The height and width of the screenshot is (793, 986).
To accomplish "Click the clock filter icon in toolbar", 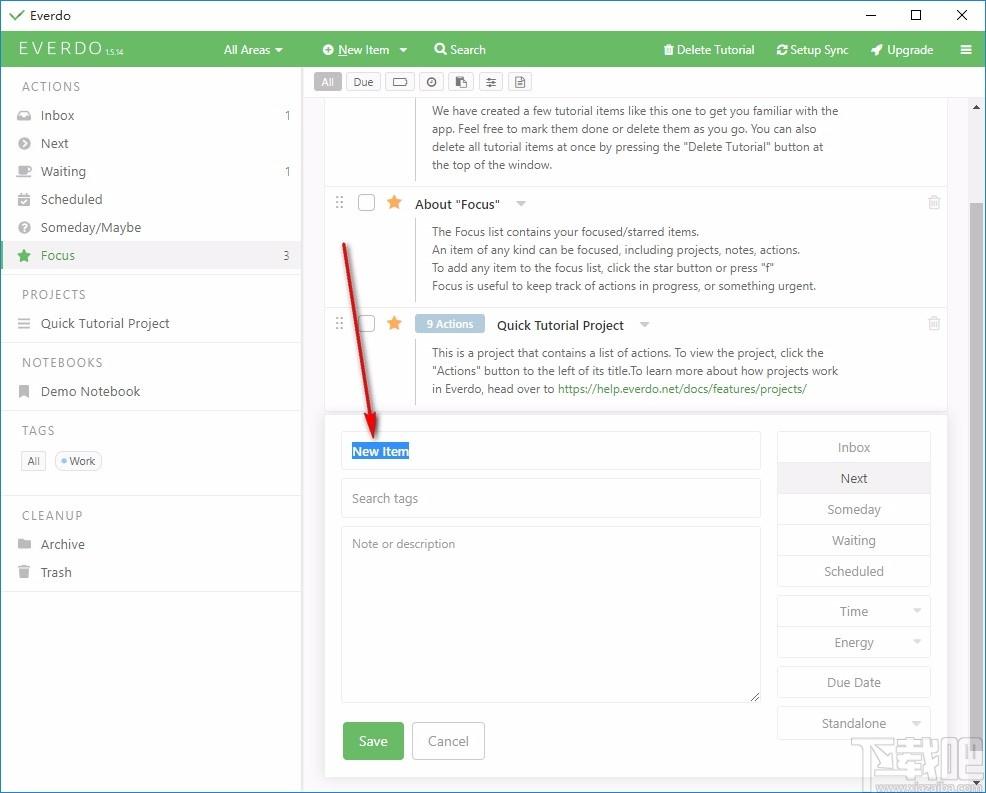I will (431, 82).
